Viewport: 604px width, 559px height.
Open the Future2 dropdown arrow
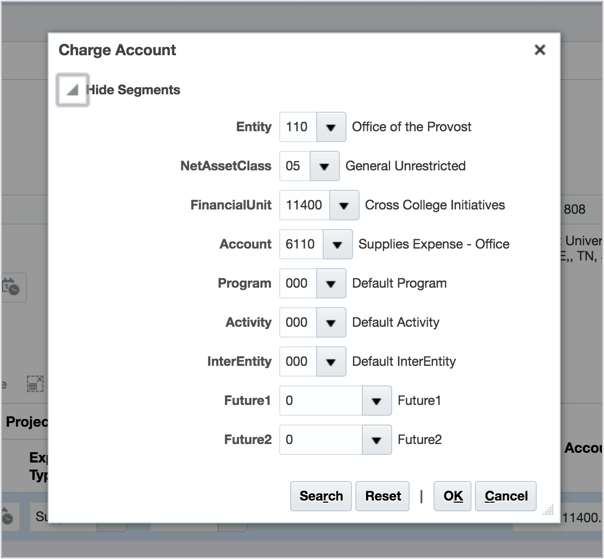376,440
